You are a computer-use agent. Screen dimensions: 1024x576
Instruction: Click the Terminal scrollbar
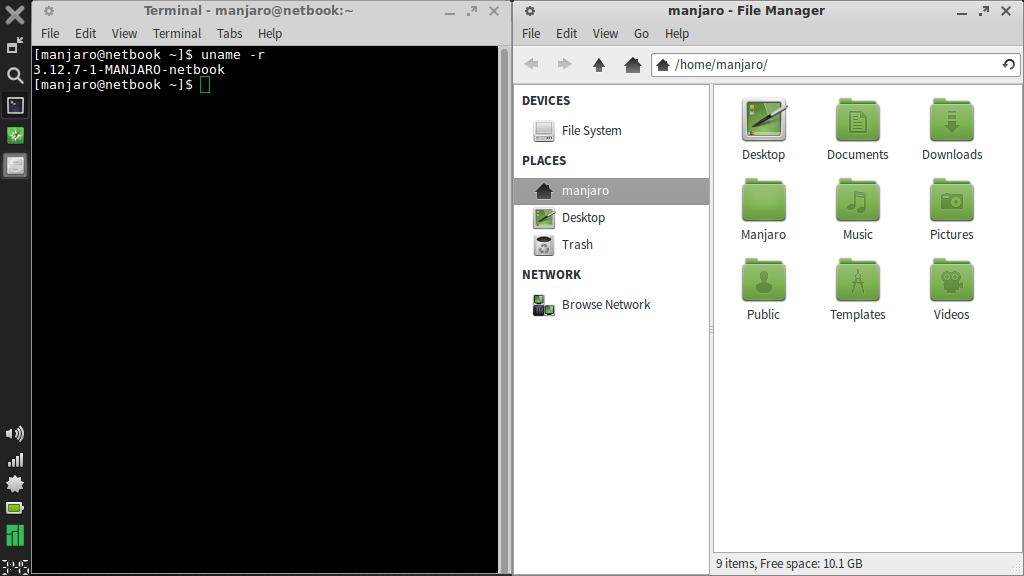point(504,310)
